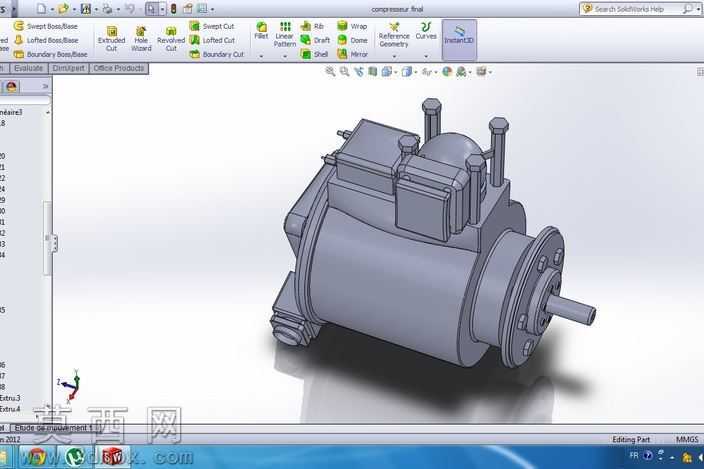This screenshot has height=469, width=704.
Task: Open the Reference Geometry tool
Action: [394, 35]
